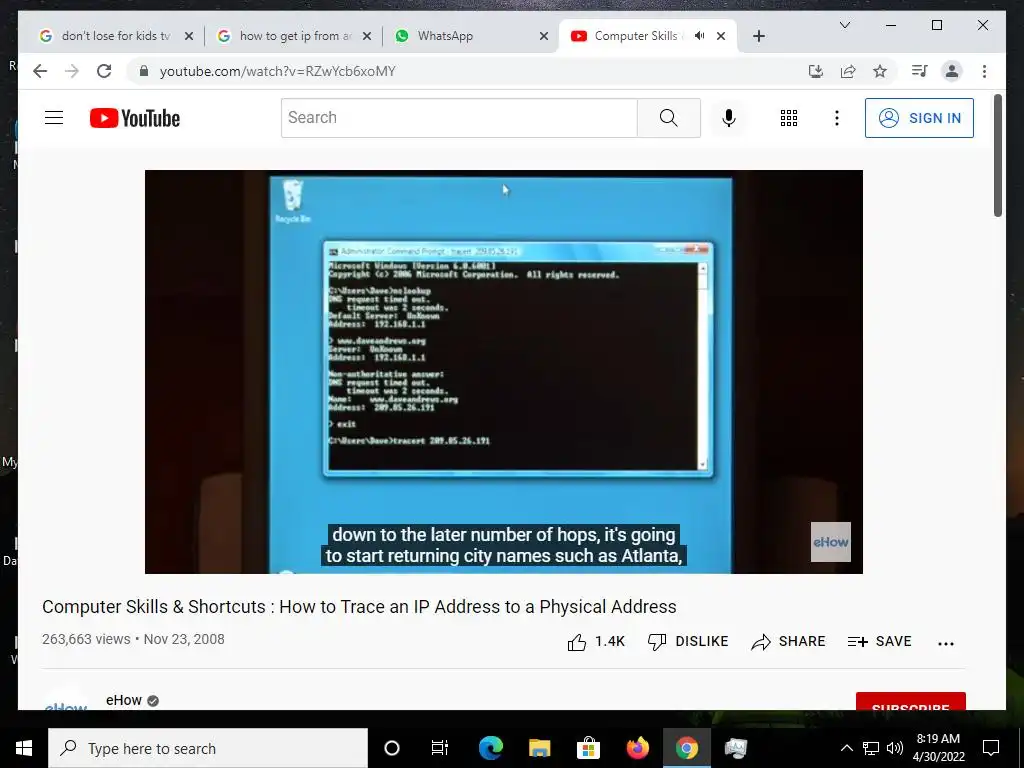Open the tab search dropdown chevron
Viewport: 1024px width, 768px height.
tap(844, 25)
